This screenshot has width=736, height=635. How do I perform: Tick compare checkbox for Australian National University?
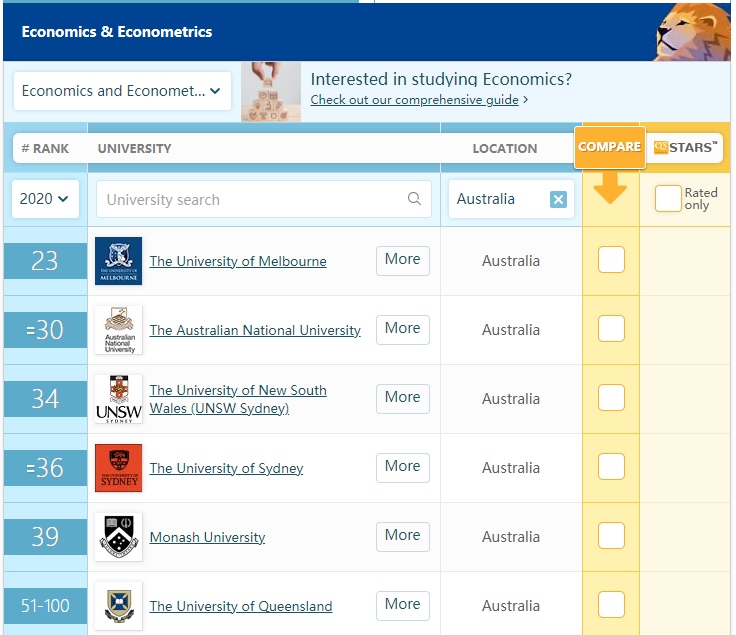click(x=611, y=329)
